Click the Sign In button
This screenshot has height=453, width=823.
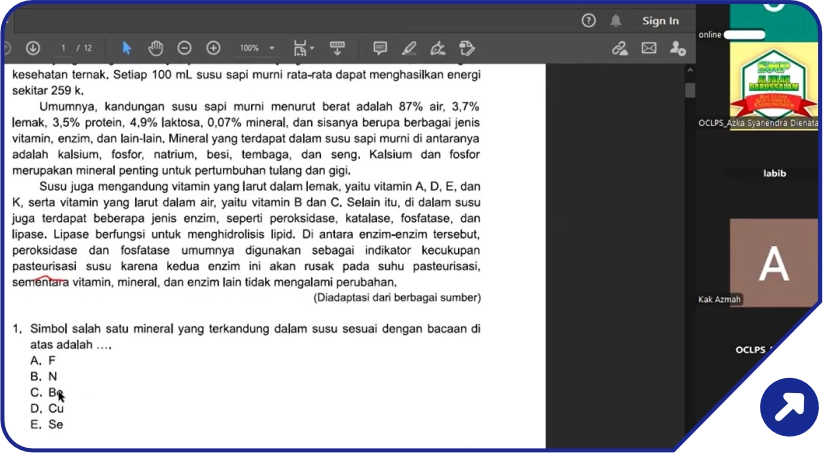click(660, 20)
